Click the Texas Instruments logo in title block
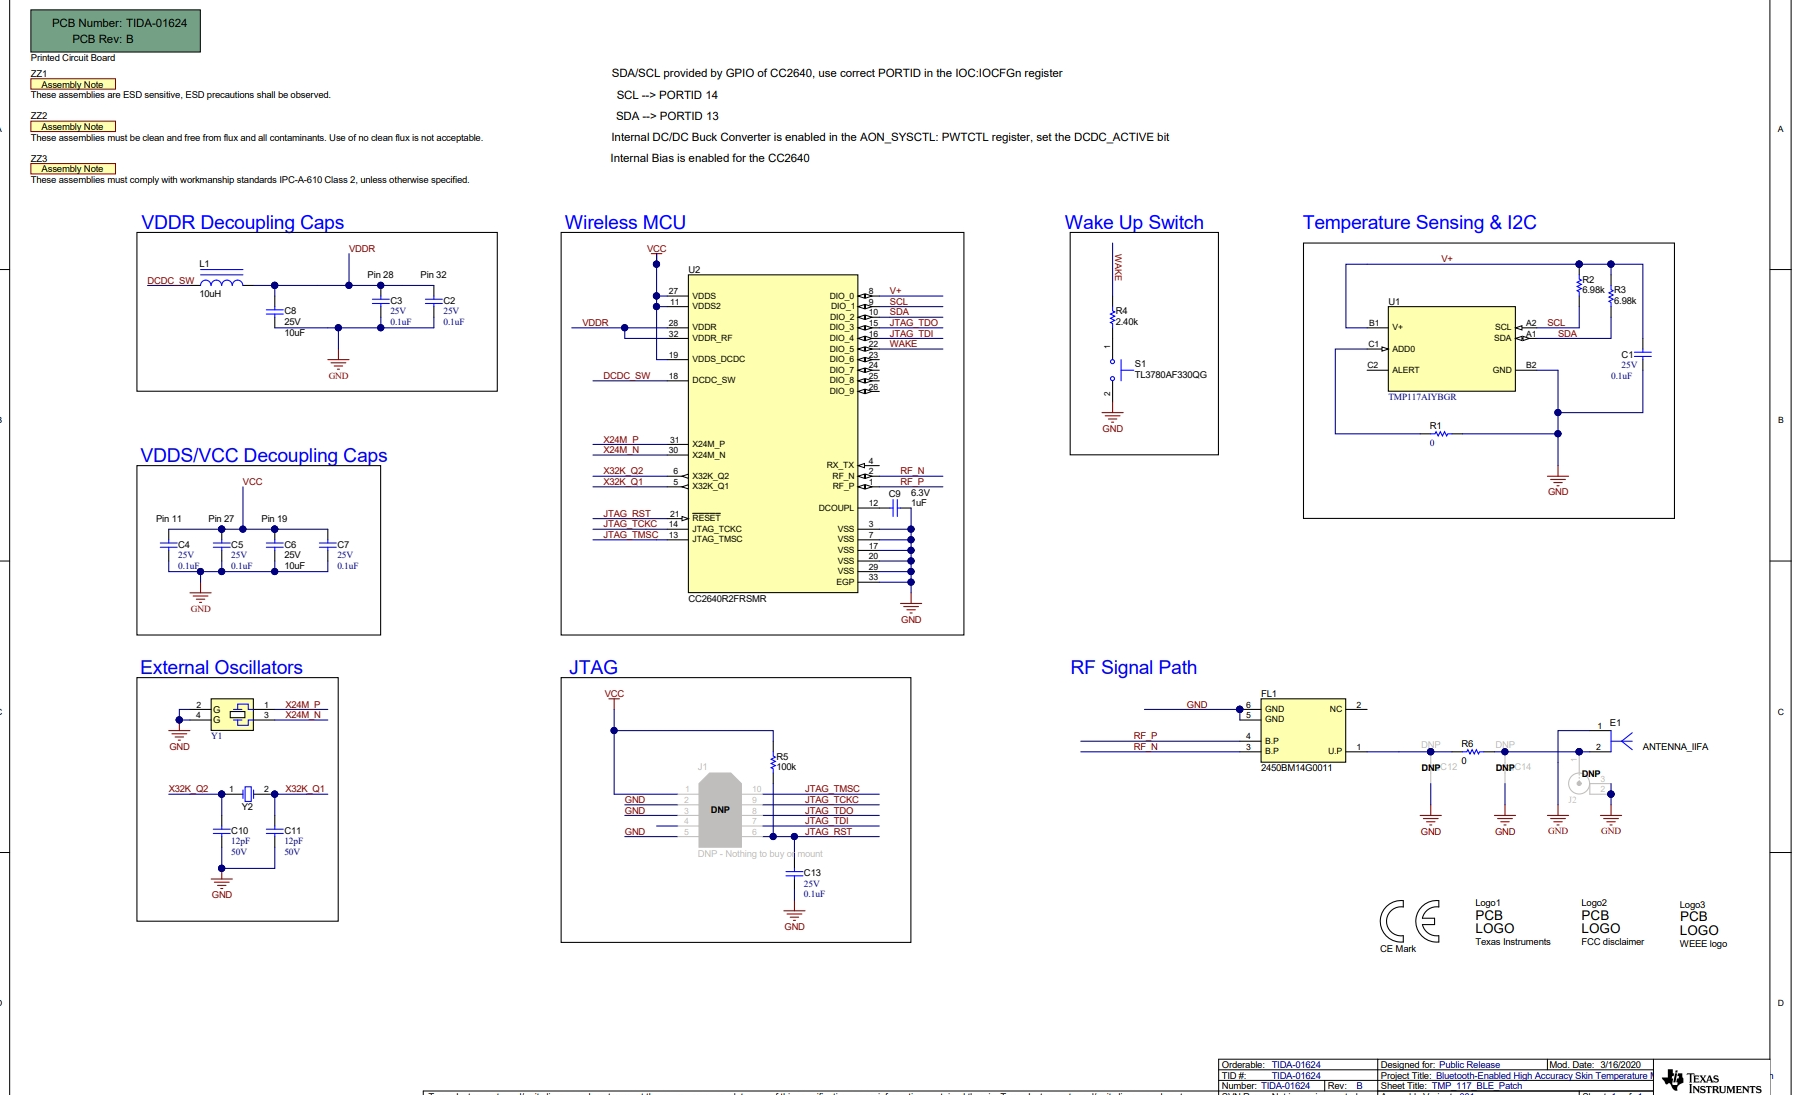This screenshot has width=1795, height=1095. tap(1710, 1081)
